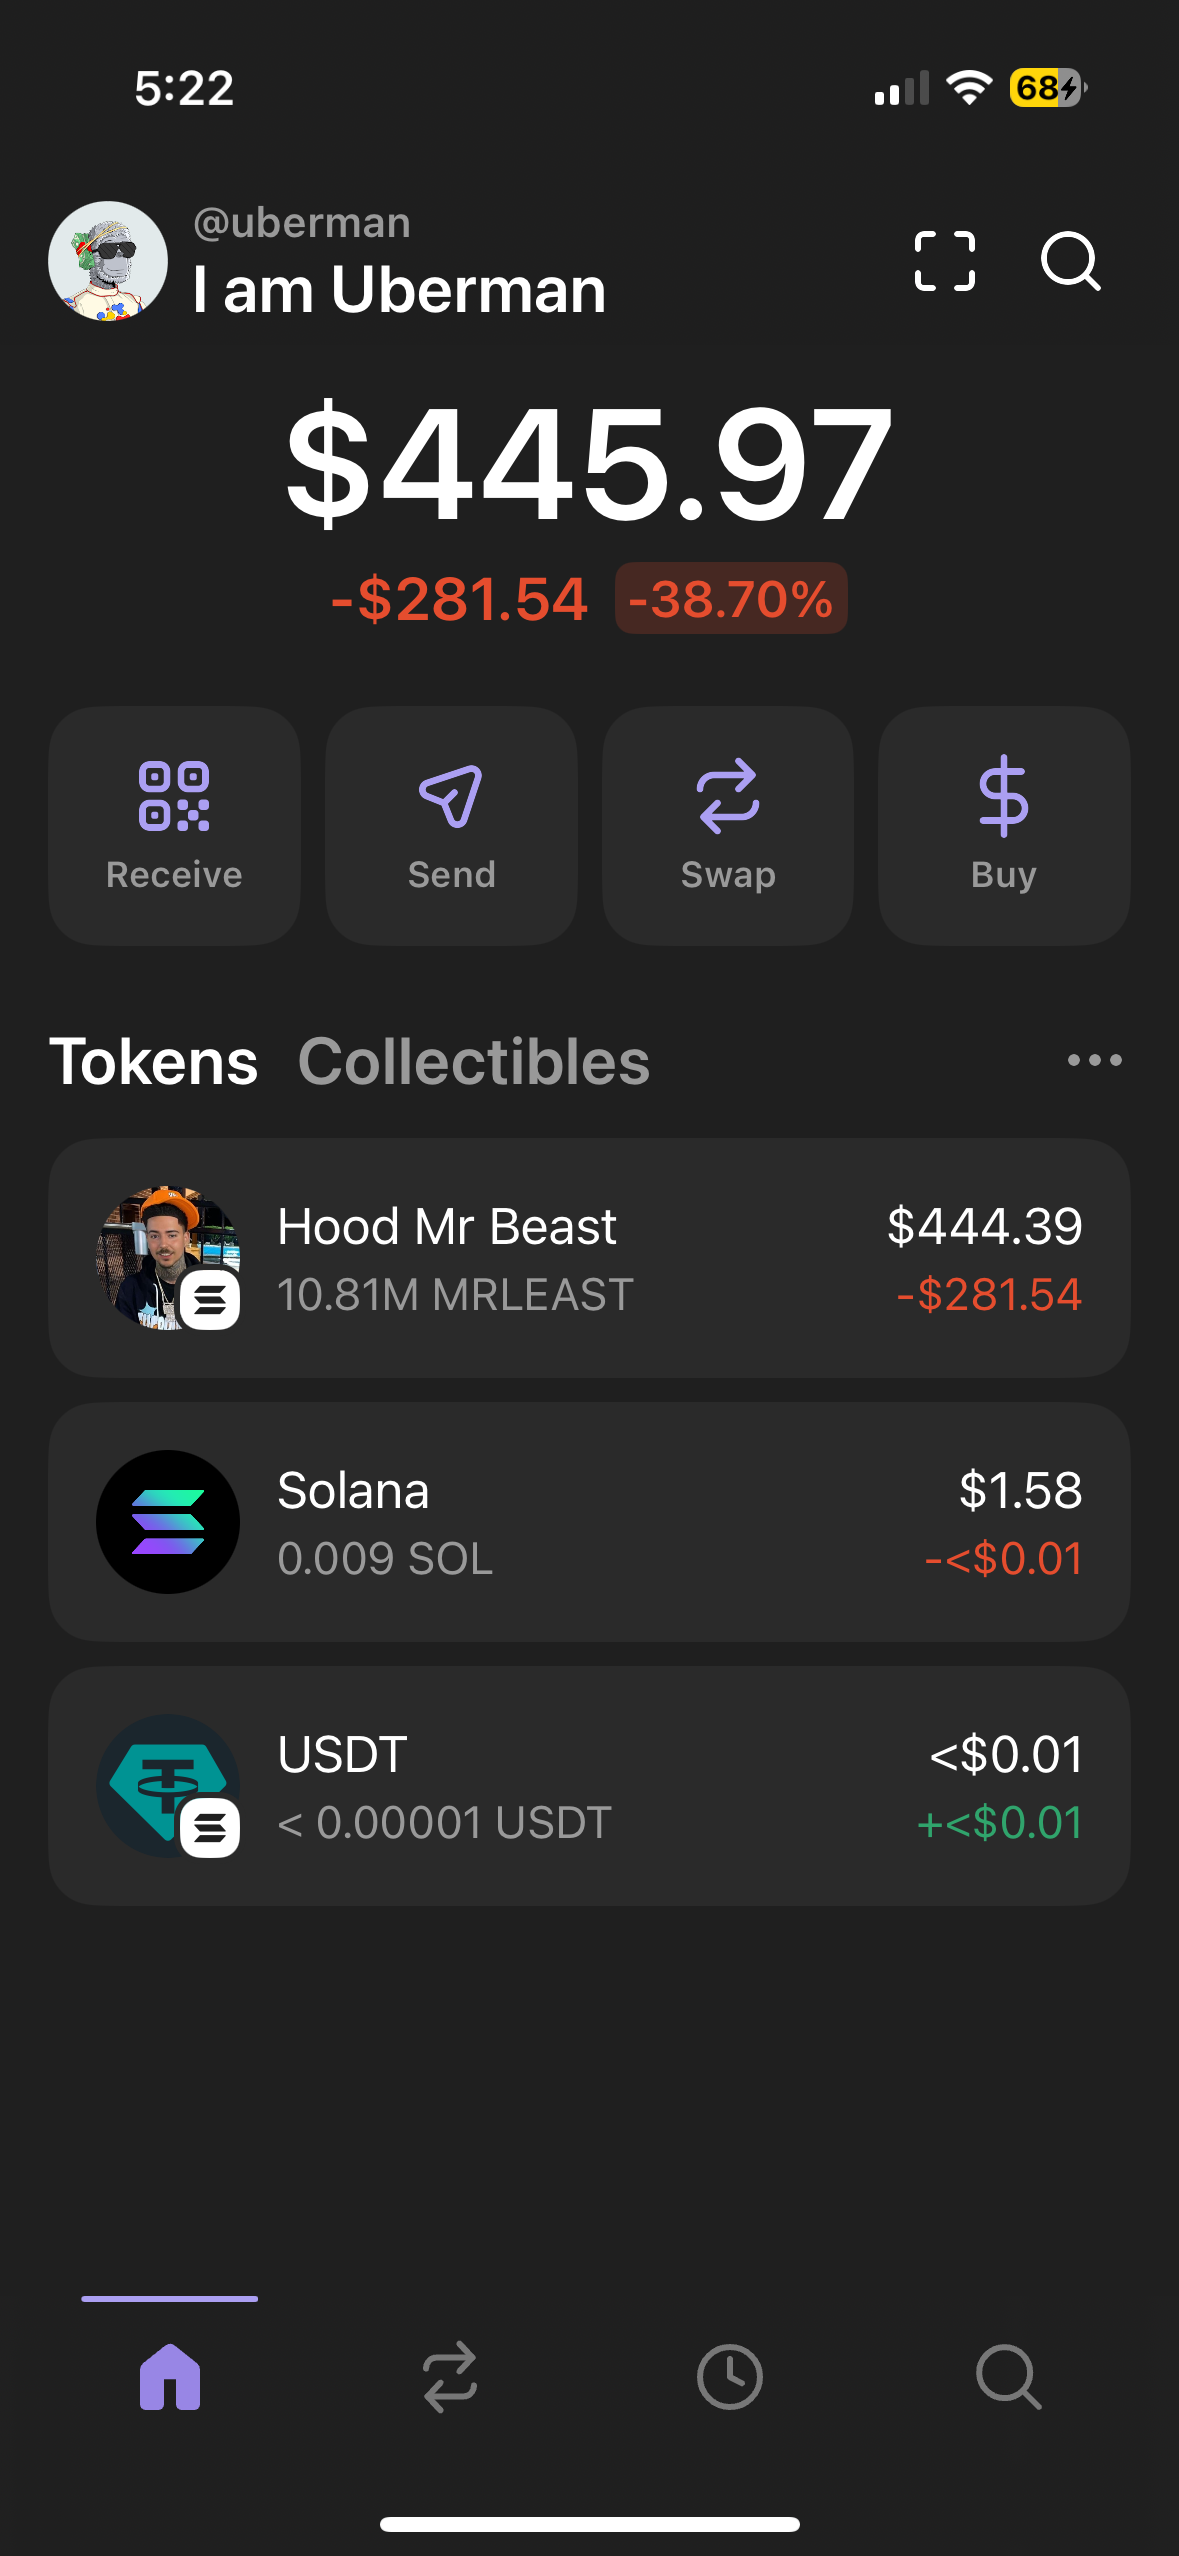Switch to the Collectibles tab
The width and height of the screenshot is (1179, 2556).
click(x=474, y=1061)
